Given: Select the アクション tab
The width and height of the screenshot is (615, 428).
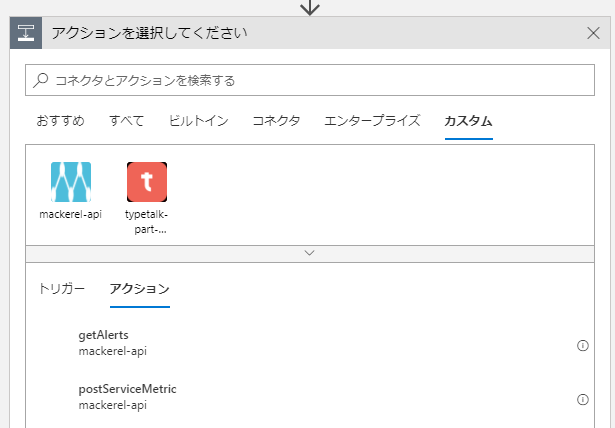Looking at the screenshot, I should pos(140,290).
